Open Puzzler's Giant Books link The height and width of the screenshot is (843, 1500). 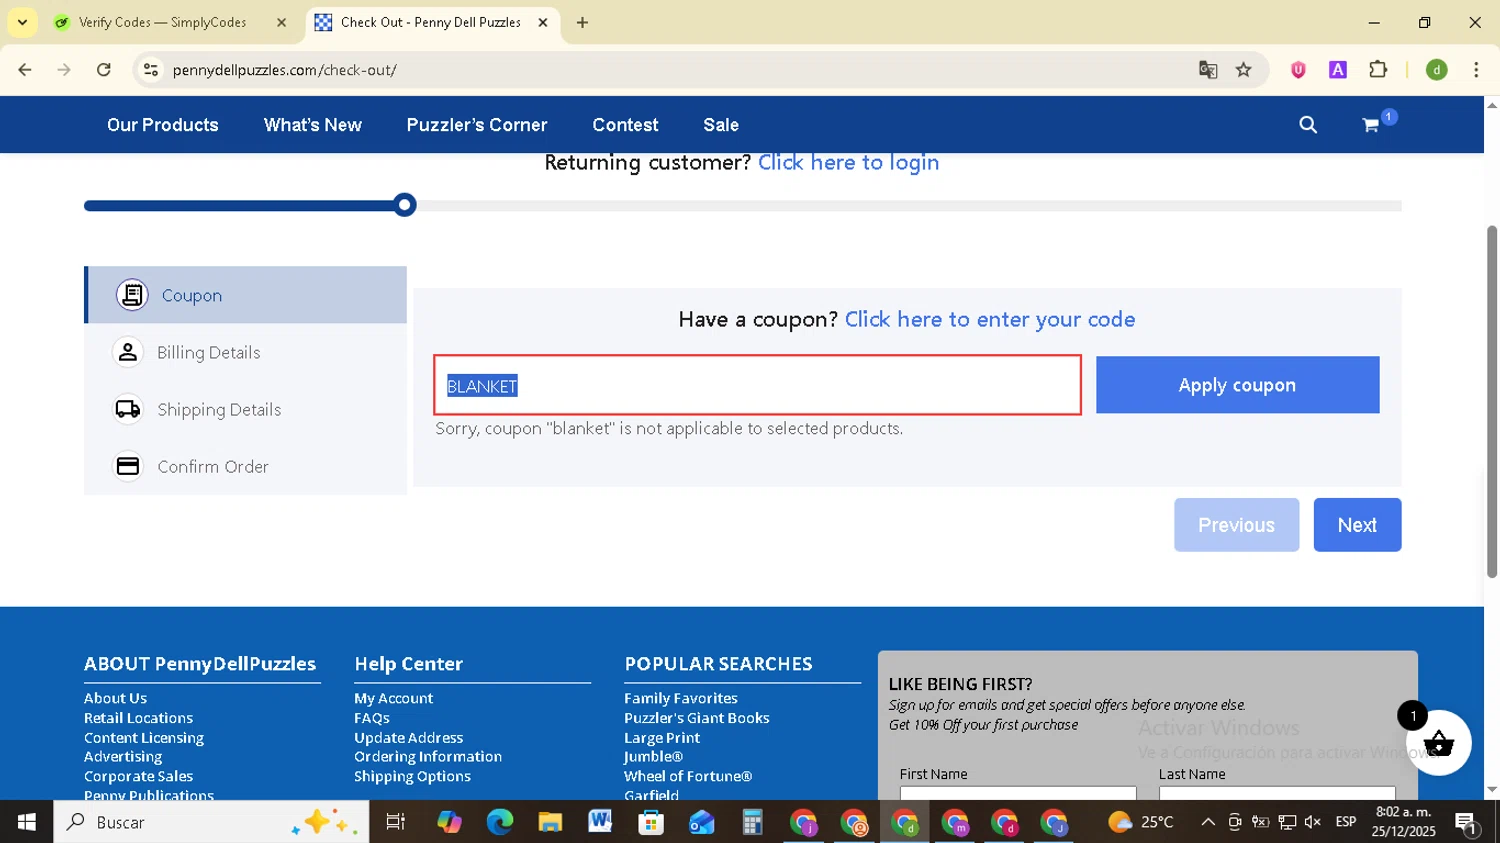pyautogui.click(x=697, y=718)
